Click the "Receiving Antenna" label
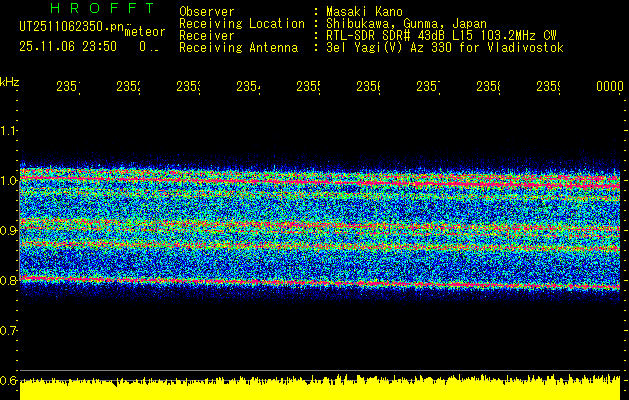This screenshot has width=629, height=400. tap(238, 48)
